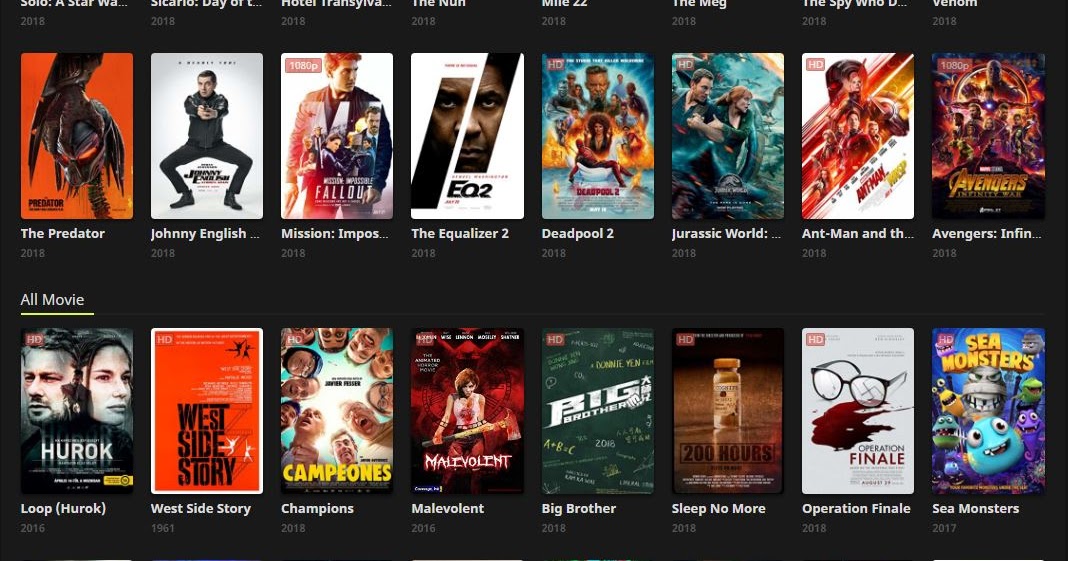This screenshot has width=1068, height=561.
Task: Open 200 Hours Sleep No More poster
Action: [x=728, y=411]
